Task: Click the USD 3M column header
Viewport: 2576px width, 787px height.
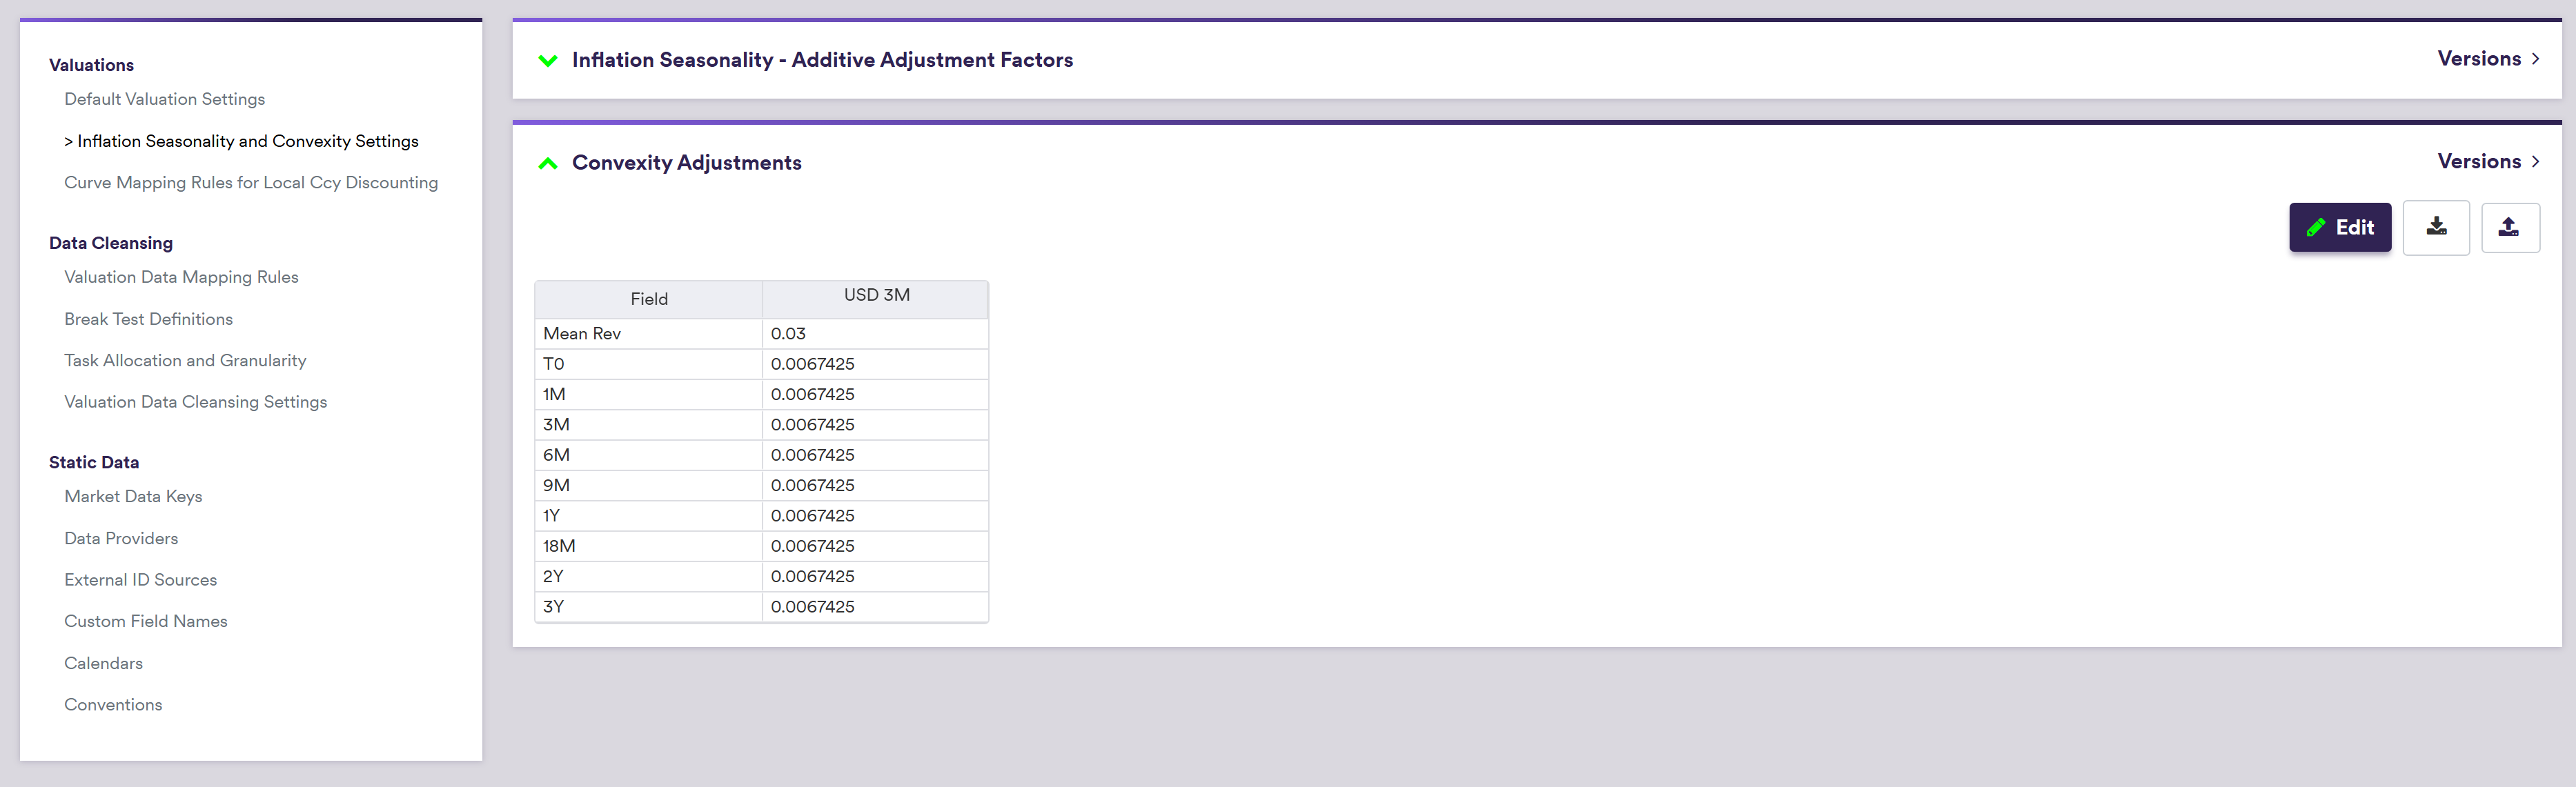Action: click(876, 296)
